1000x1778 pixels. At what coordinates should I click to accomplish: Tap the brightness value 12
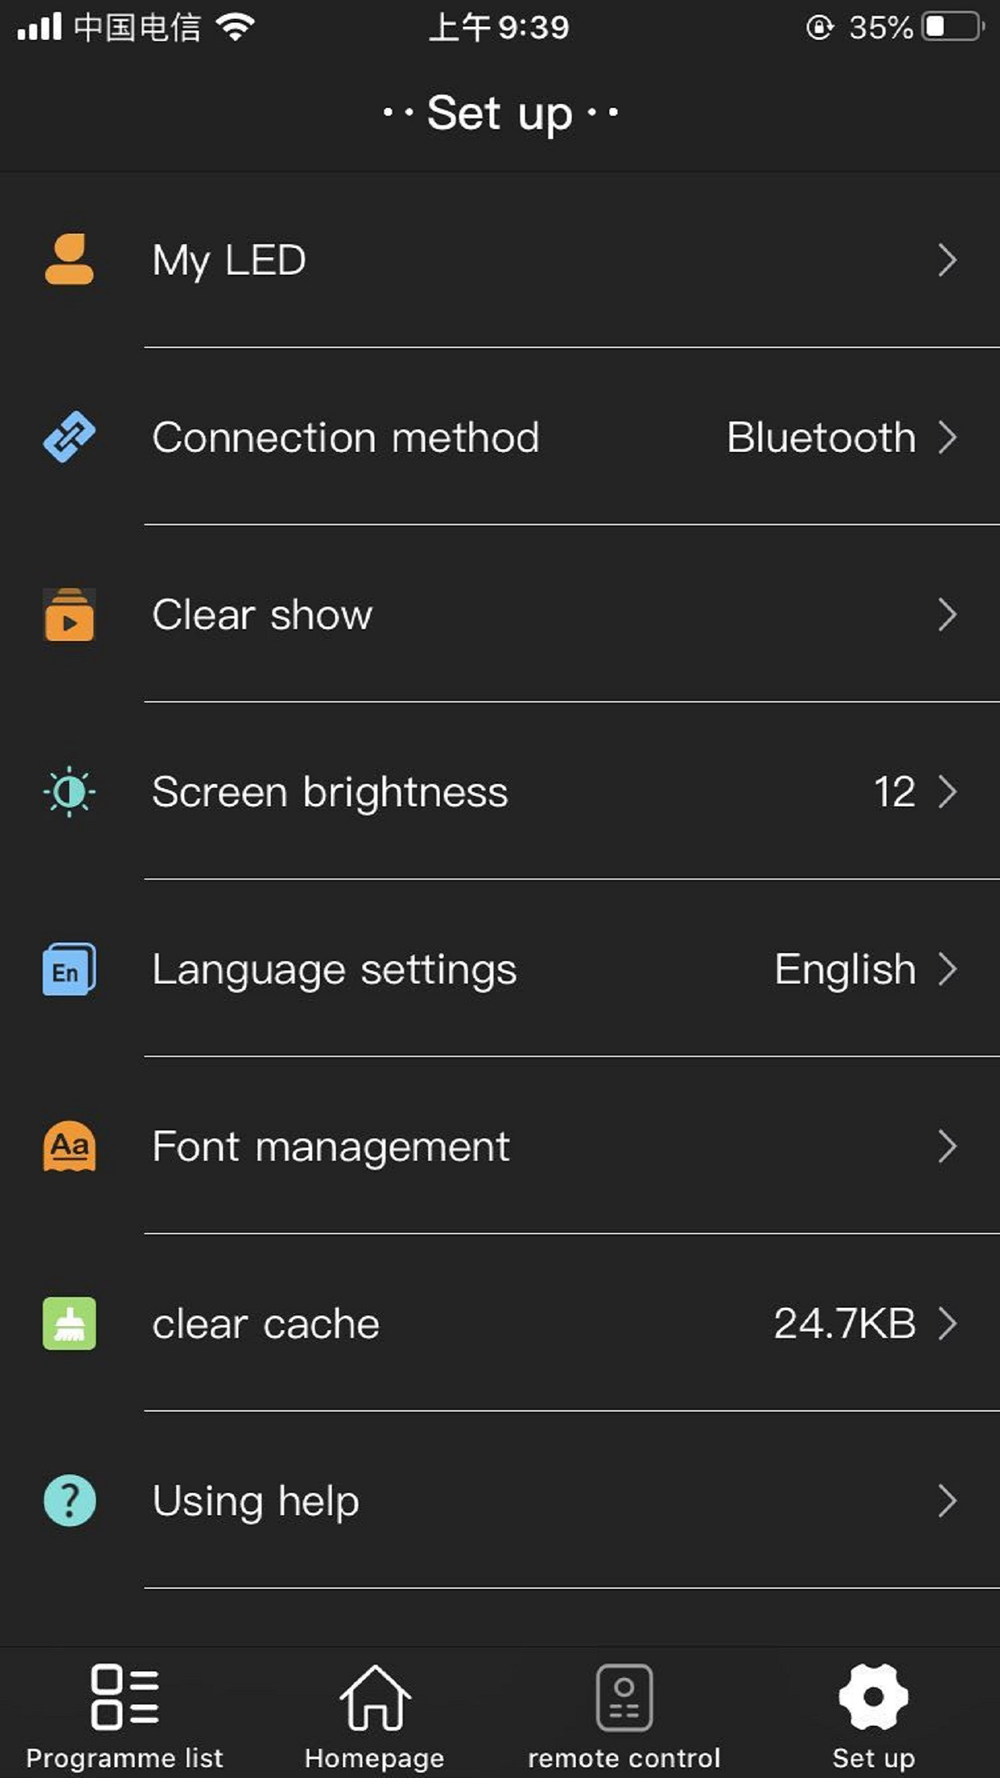tap(894, 792)
